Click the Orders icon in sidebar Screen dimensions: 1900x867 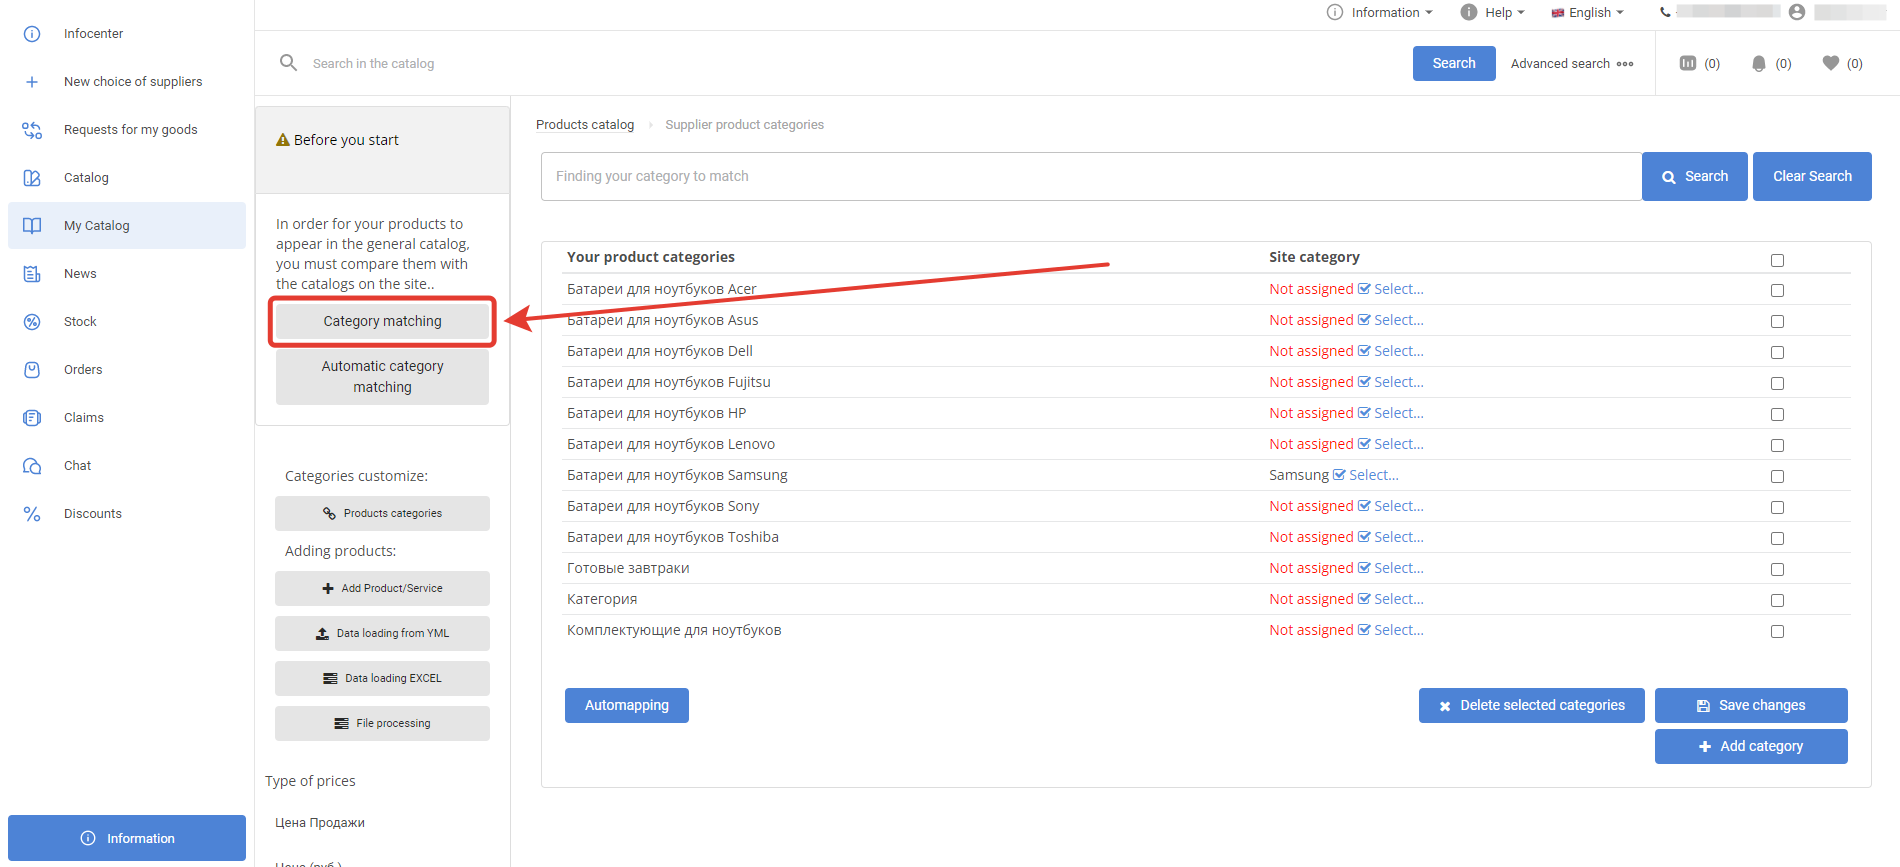point(32,370)
